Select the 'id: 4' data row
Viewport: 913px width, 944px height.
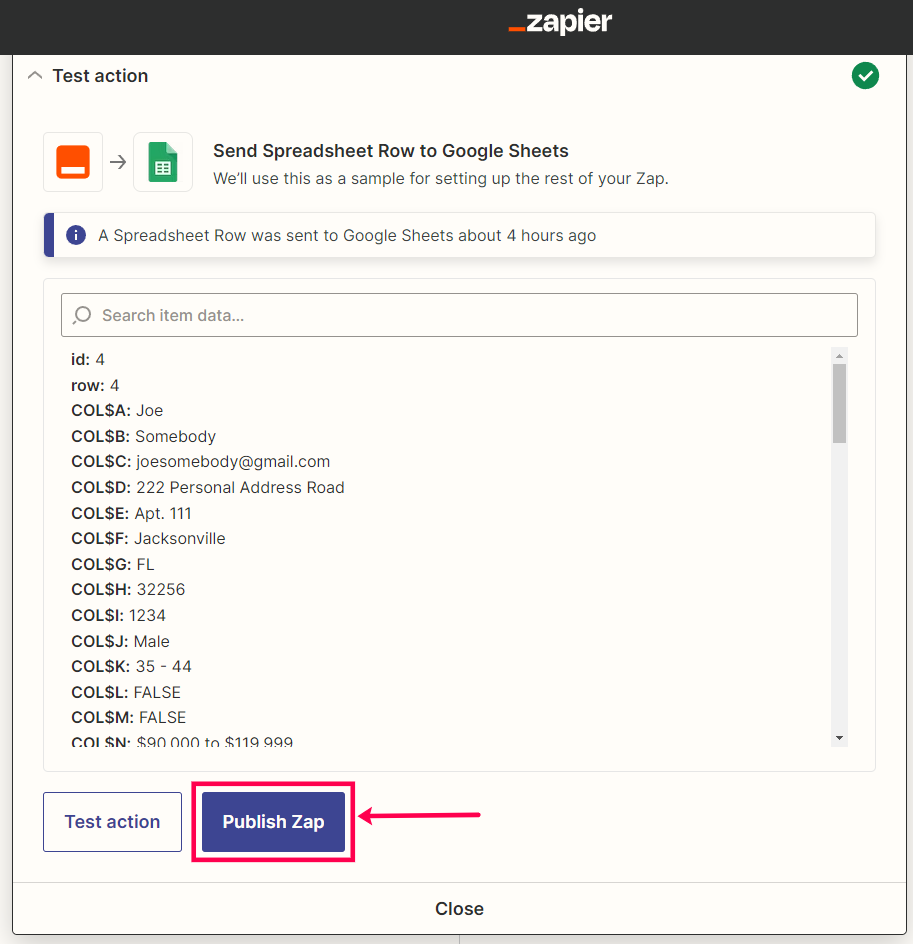point(88,359)
